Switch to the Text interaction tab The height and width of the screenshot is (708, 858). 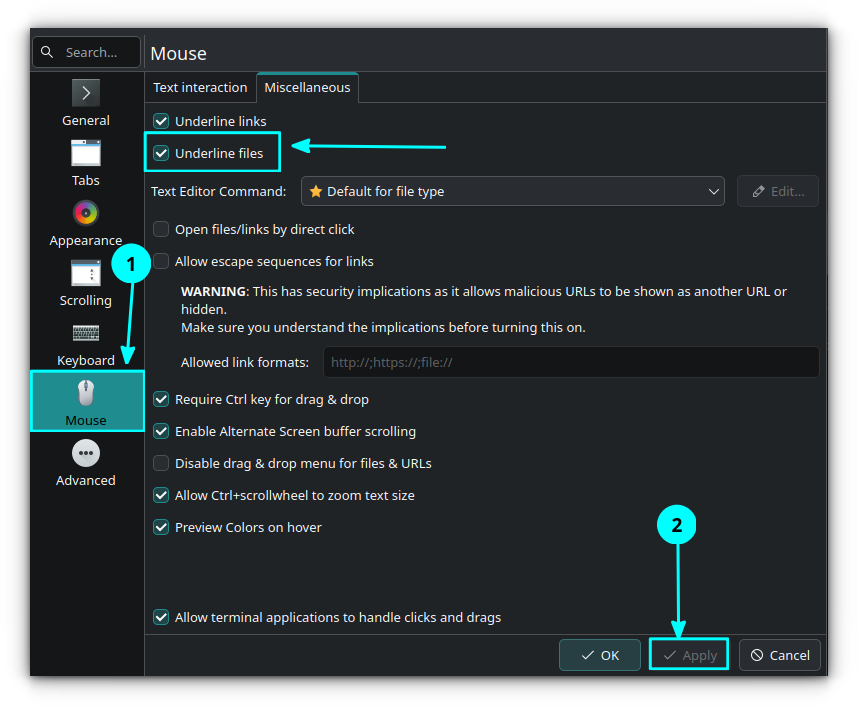pyautogui.click(x=200, y=87)
